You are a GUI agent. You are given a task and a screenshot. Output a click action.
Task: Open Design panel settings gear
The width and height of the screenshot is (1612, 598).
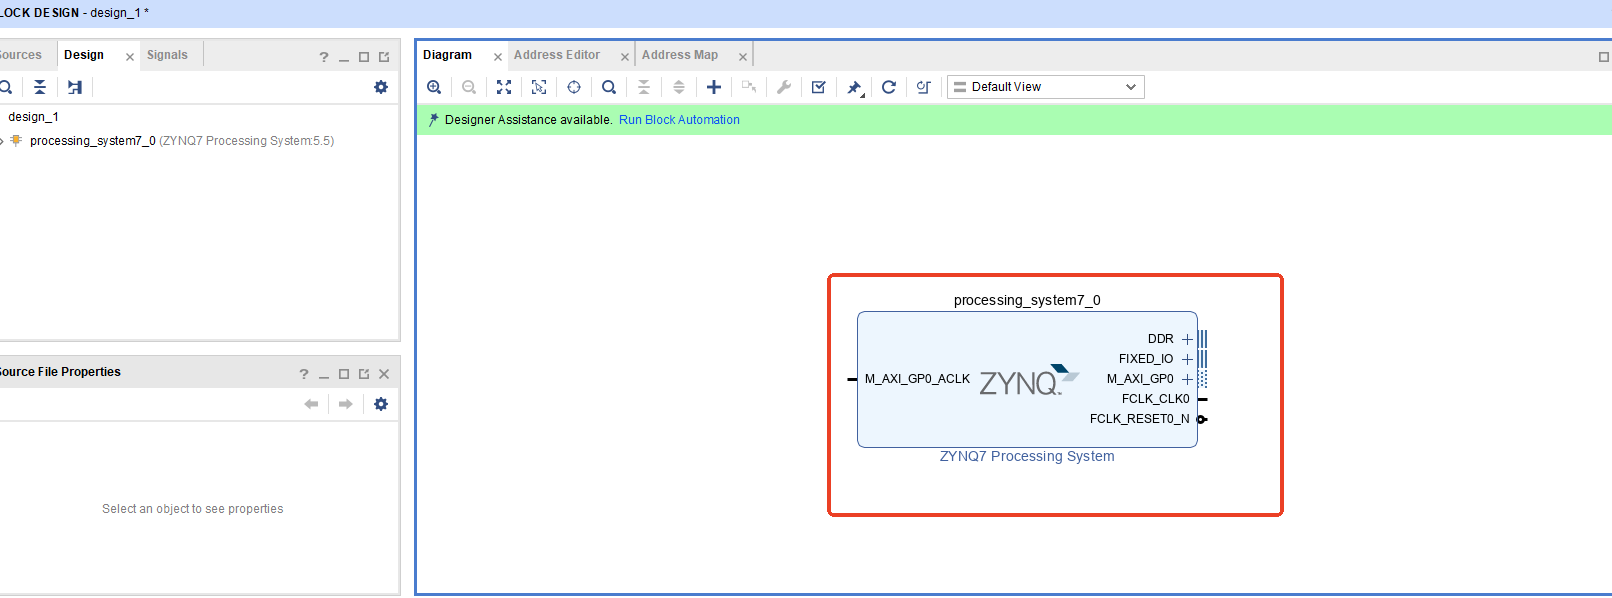point(381,87)
